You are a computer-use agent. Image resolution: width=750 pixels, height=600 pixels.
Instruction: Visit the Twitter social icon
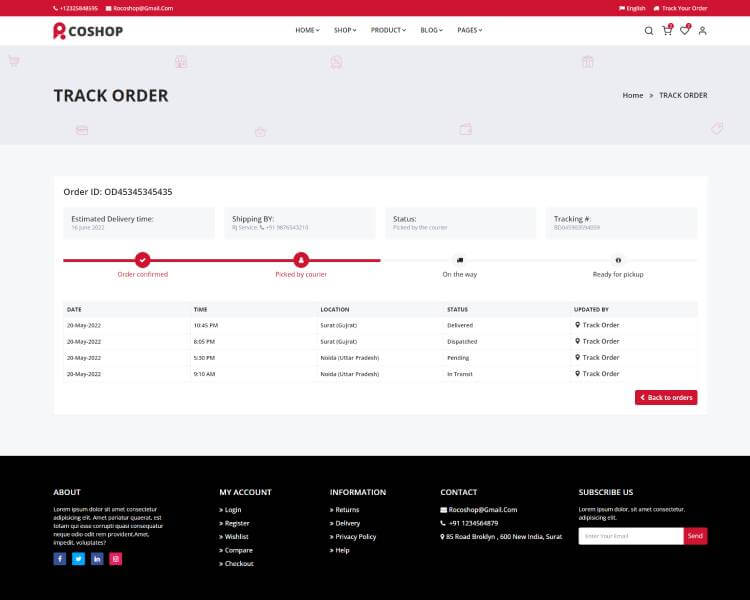pos(78,559)
